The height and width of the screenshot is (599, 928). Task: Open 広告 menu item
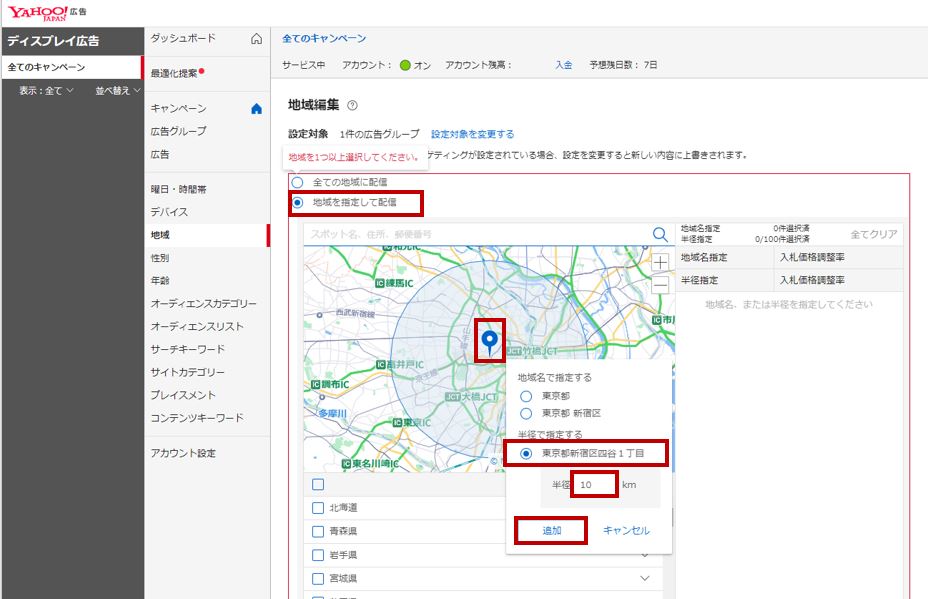[160, 154]
